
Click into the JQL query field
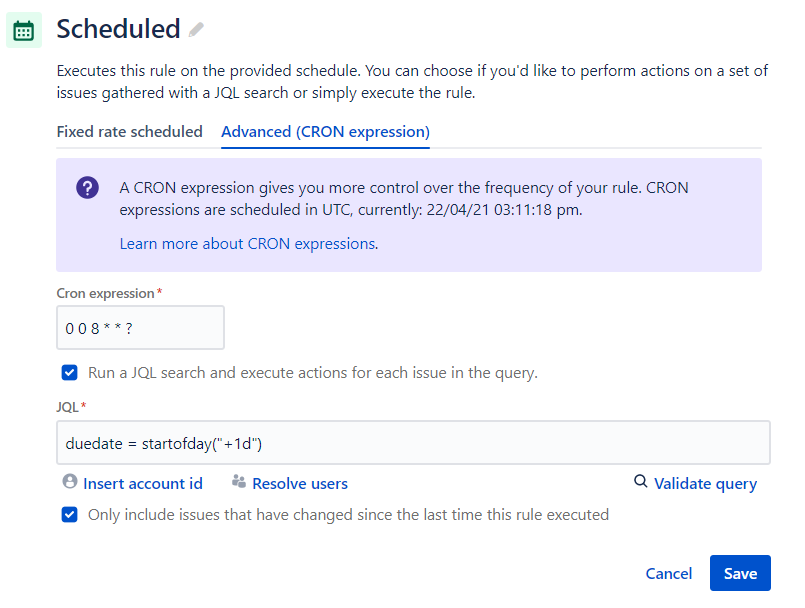click(x=413, y=443)
